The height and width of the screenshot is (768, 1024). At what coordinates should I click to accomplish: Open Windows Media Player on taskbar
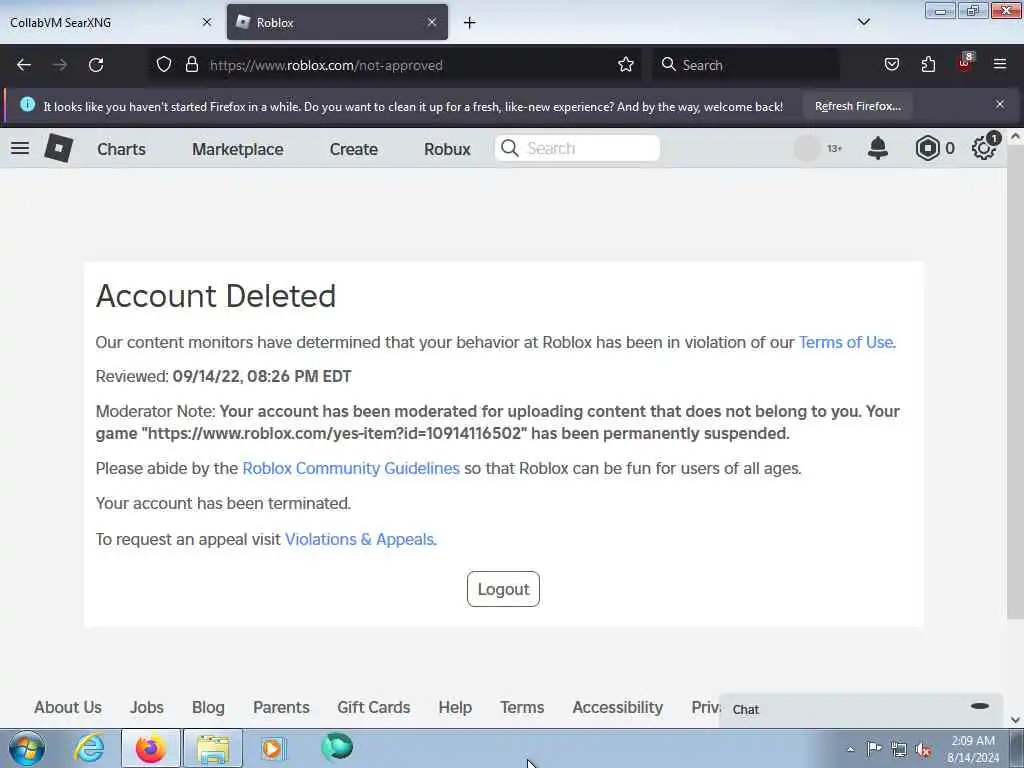click(273, 748)
